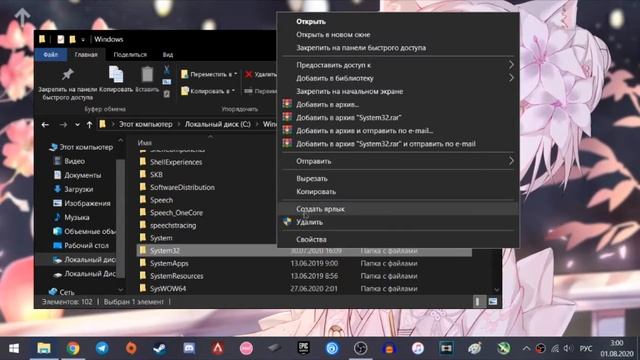Choose Открыть in the context menu
This screenshot has height=360, width=640.
(x=398, y=22)
